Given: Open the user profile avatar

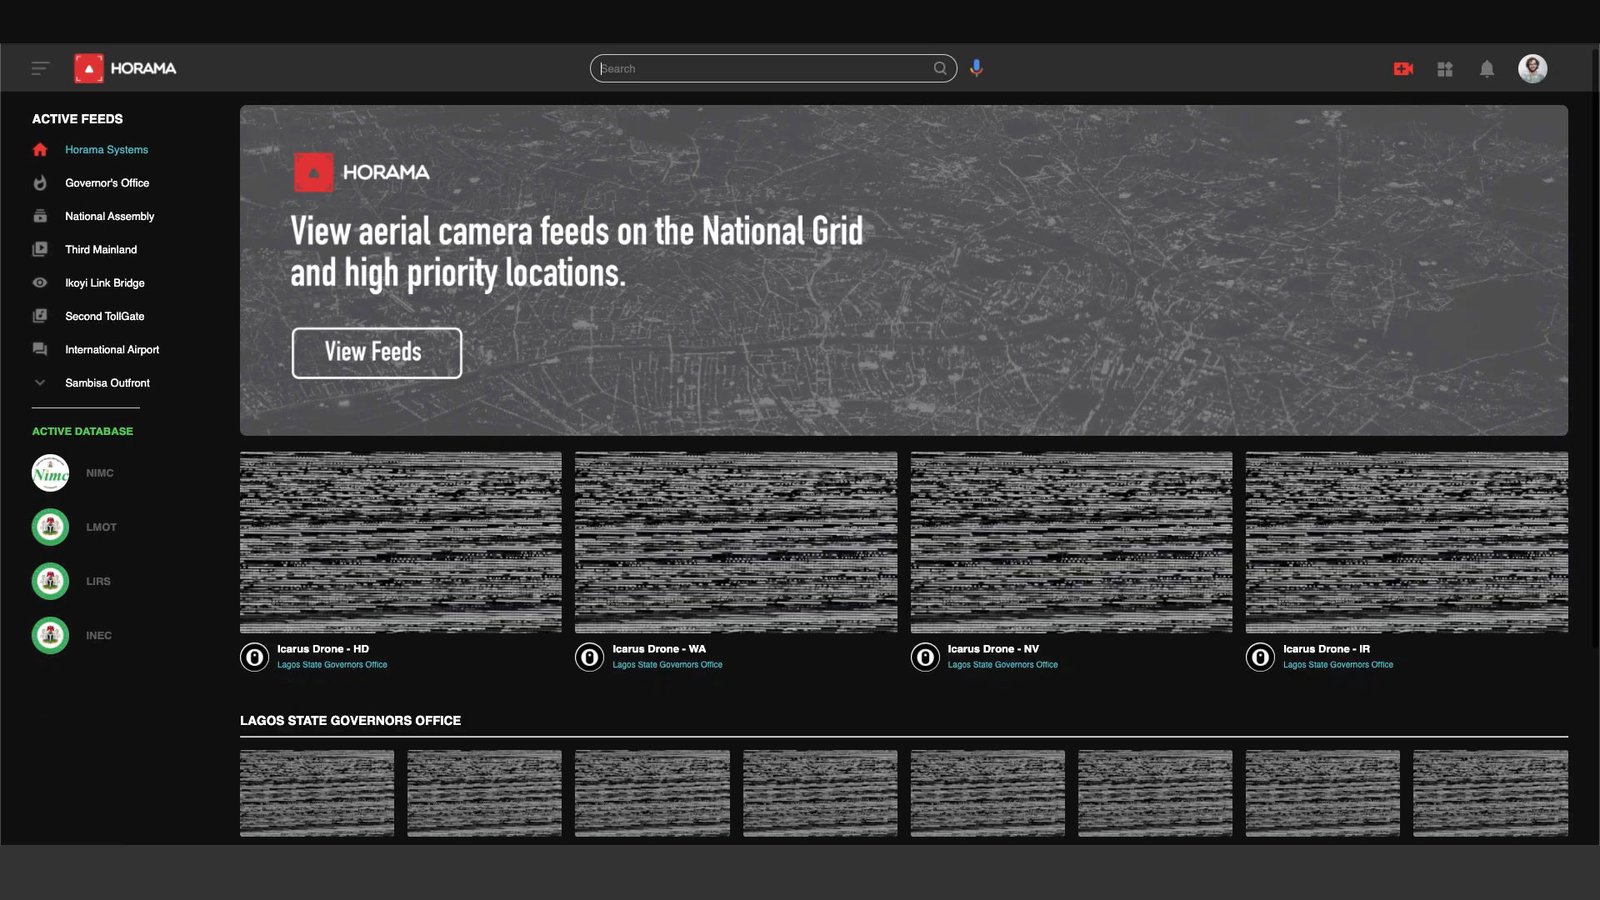Looking at the screenshot, I should coord(1532,68).
